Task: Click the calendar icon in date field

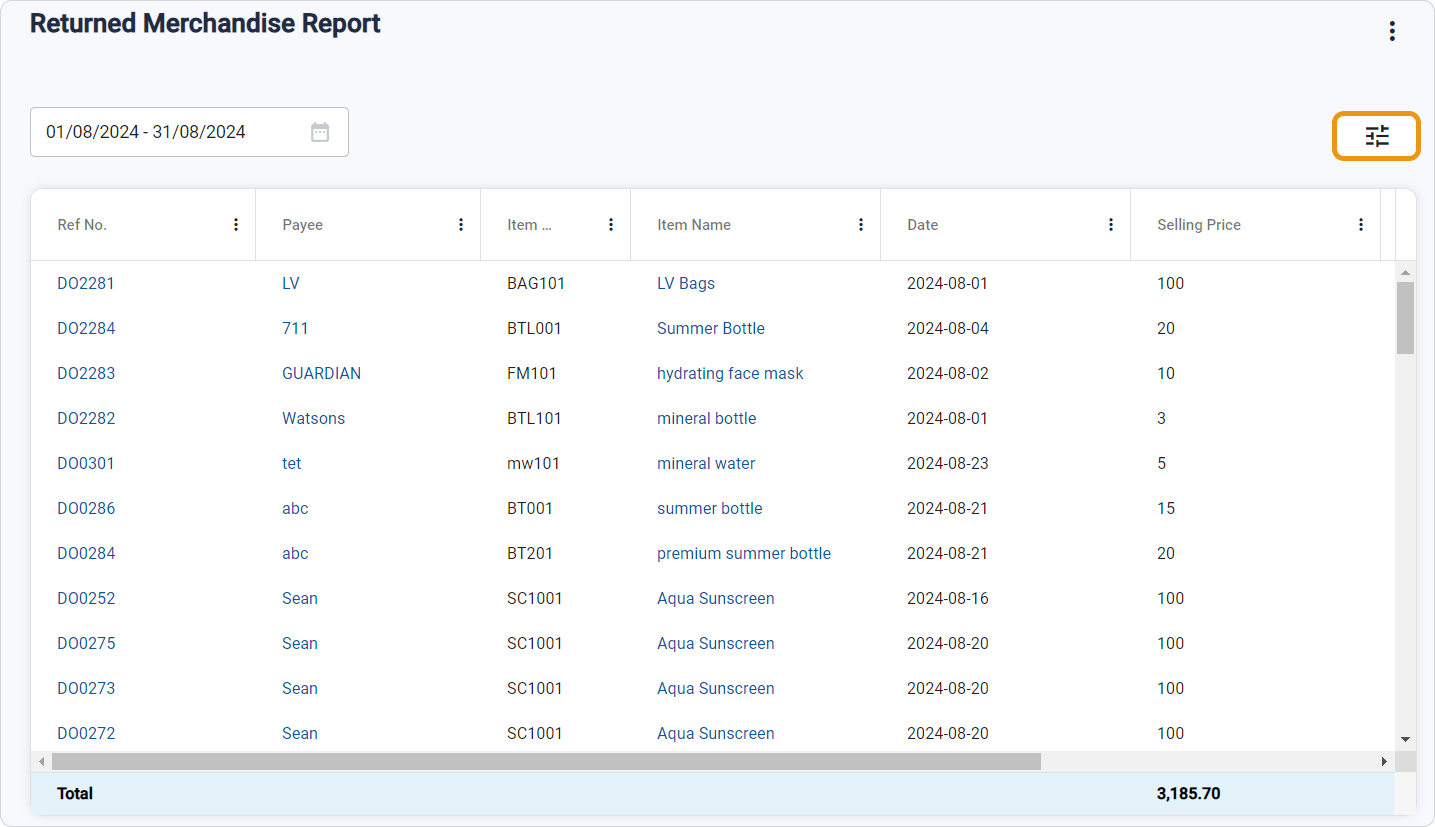Action: [320, 132]
